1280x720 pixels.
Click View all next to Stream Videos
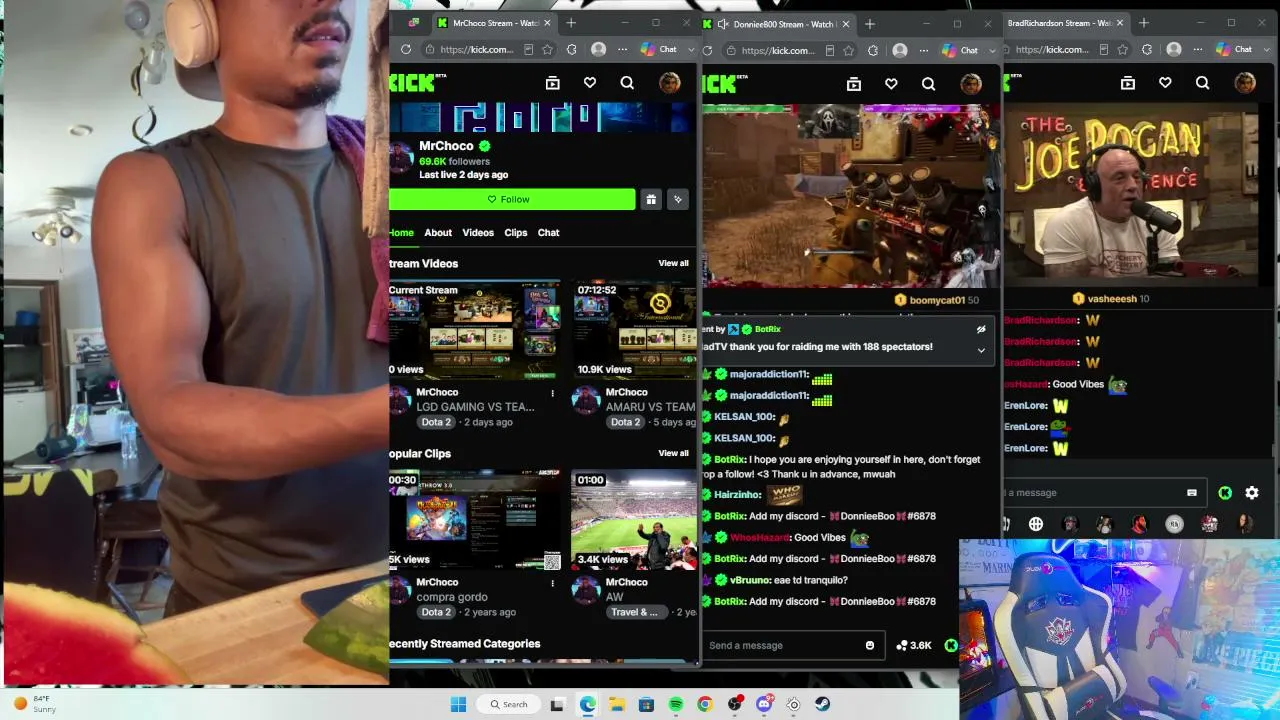coord(673,263)
